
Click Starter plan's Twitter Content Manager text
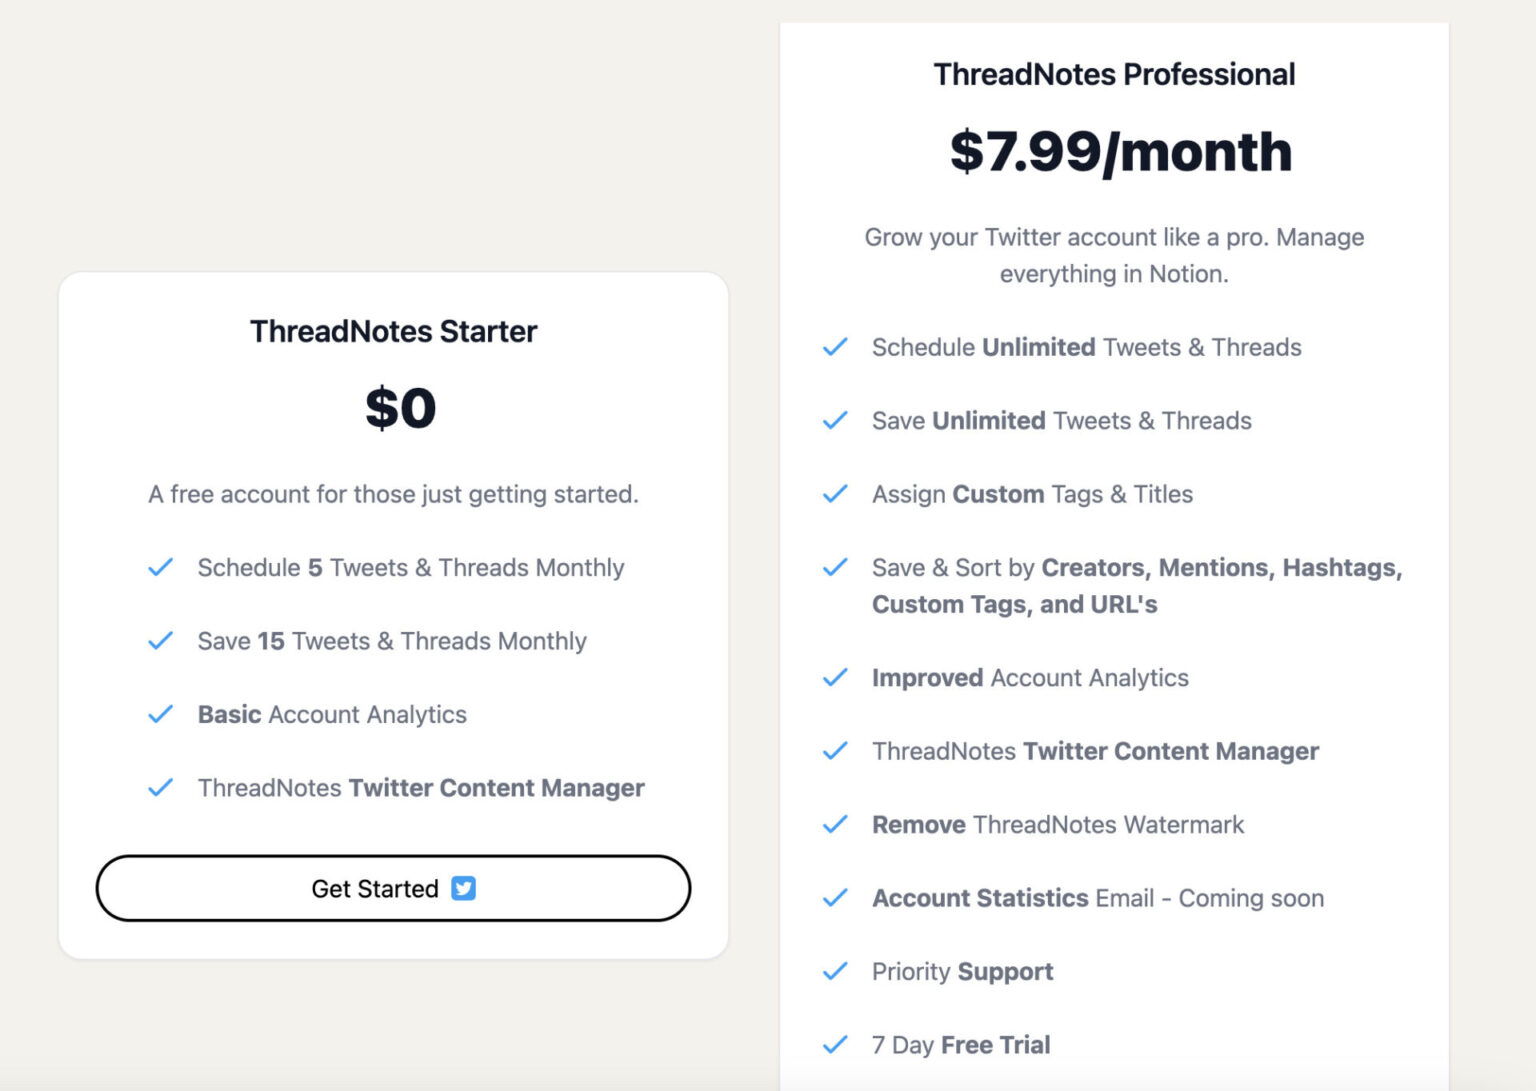[421, 788]
